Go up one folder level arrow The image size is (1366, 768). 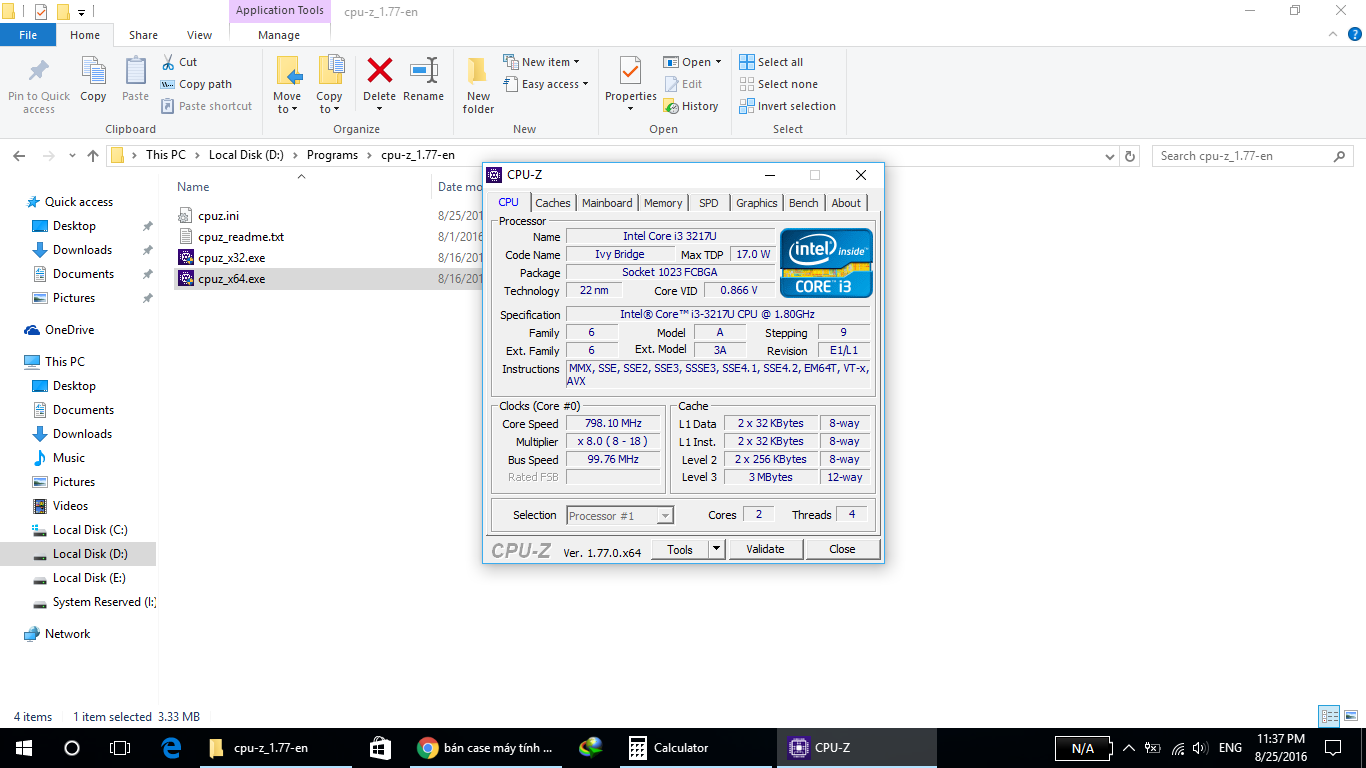[93, 156]
